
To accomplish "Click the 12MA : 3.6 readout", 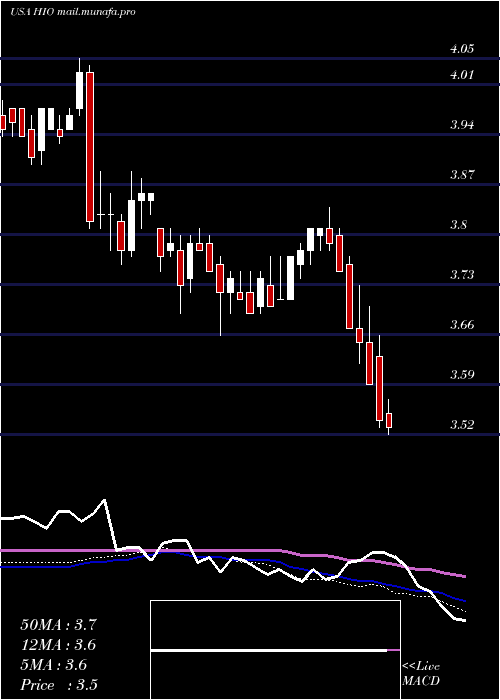I will [58, 645].
